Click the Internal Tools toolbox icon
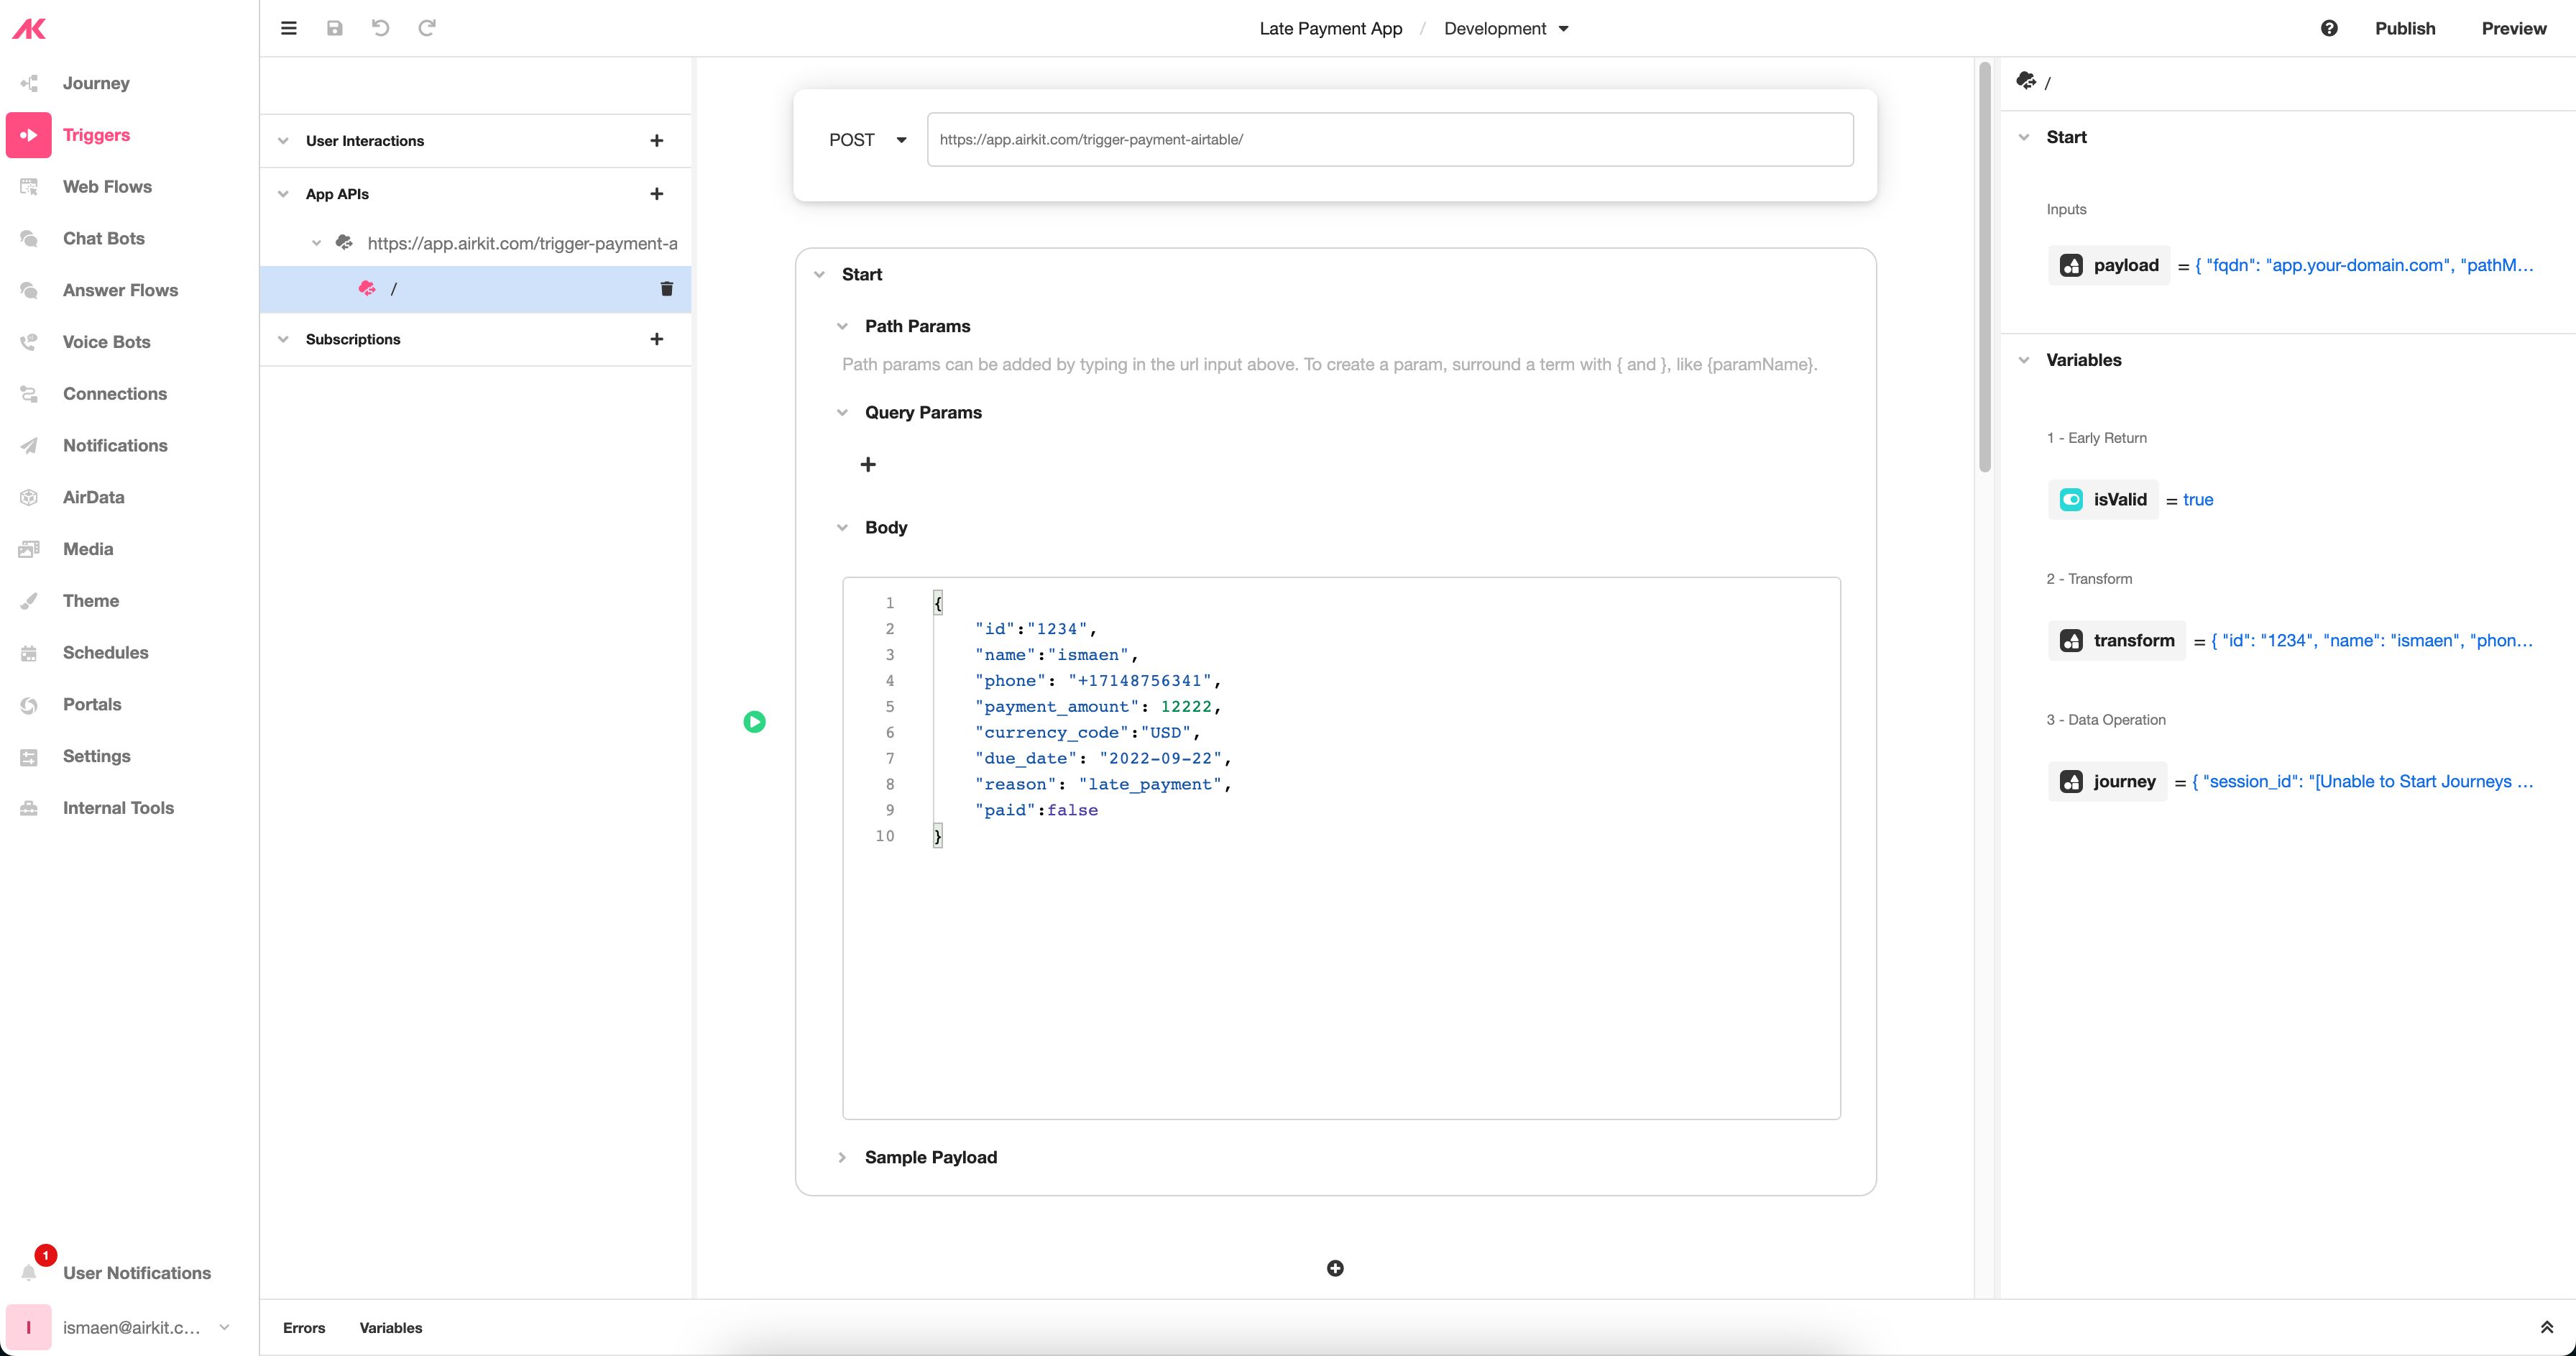 [29, 808]
